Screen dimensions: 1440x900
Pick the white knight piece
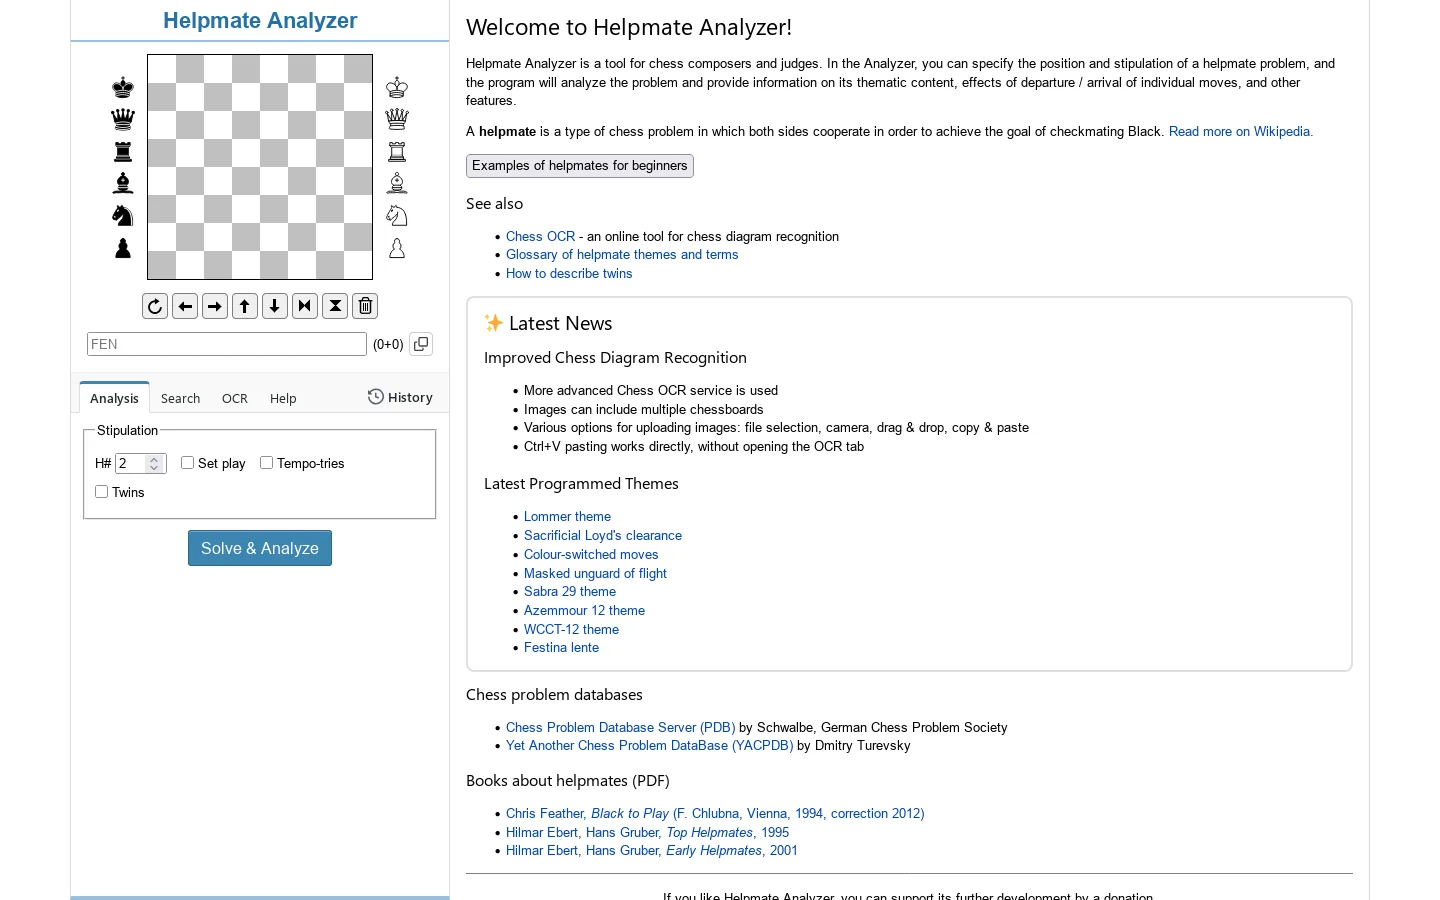point(397,215)
